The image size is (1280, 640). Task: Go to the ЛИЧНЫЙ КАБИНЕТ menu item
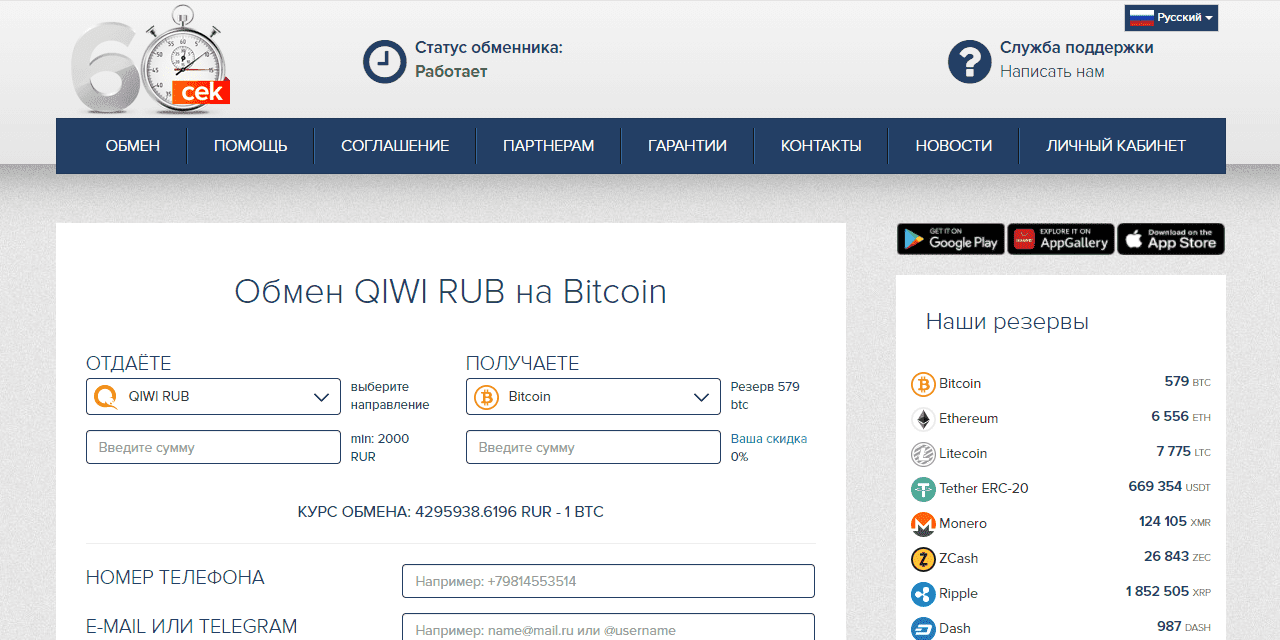[1116, 146]
